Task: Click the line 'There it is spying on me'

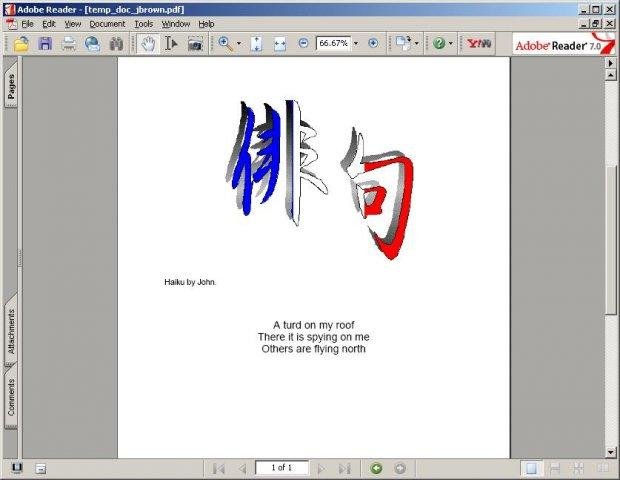Action: (314, 337)
